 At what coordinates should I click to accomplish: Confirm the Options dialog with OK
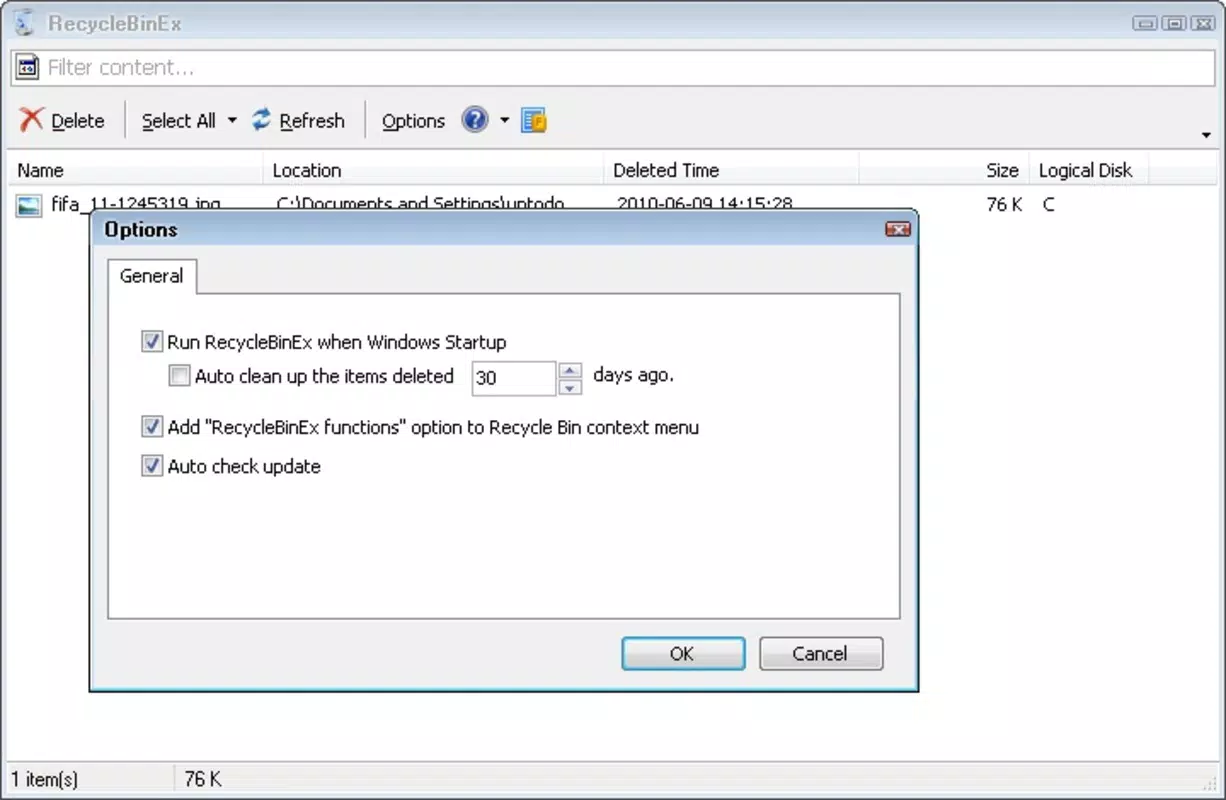[x=683, y=654]
